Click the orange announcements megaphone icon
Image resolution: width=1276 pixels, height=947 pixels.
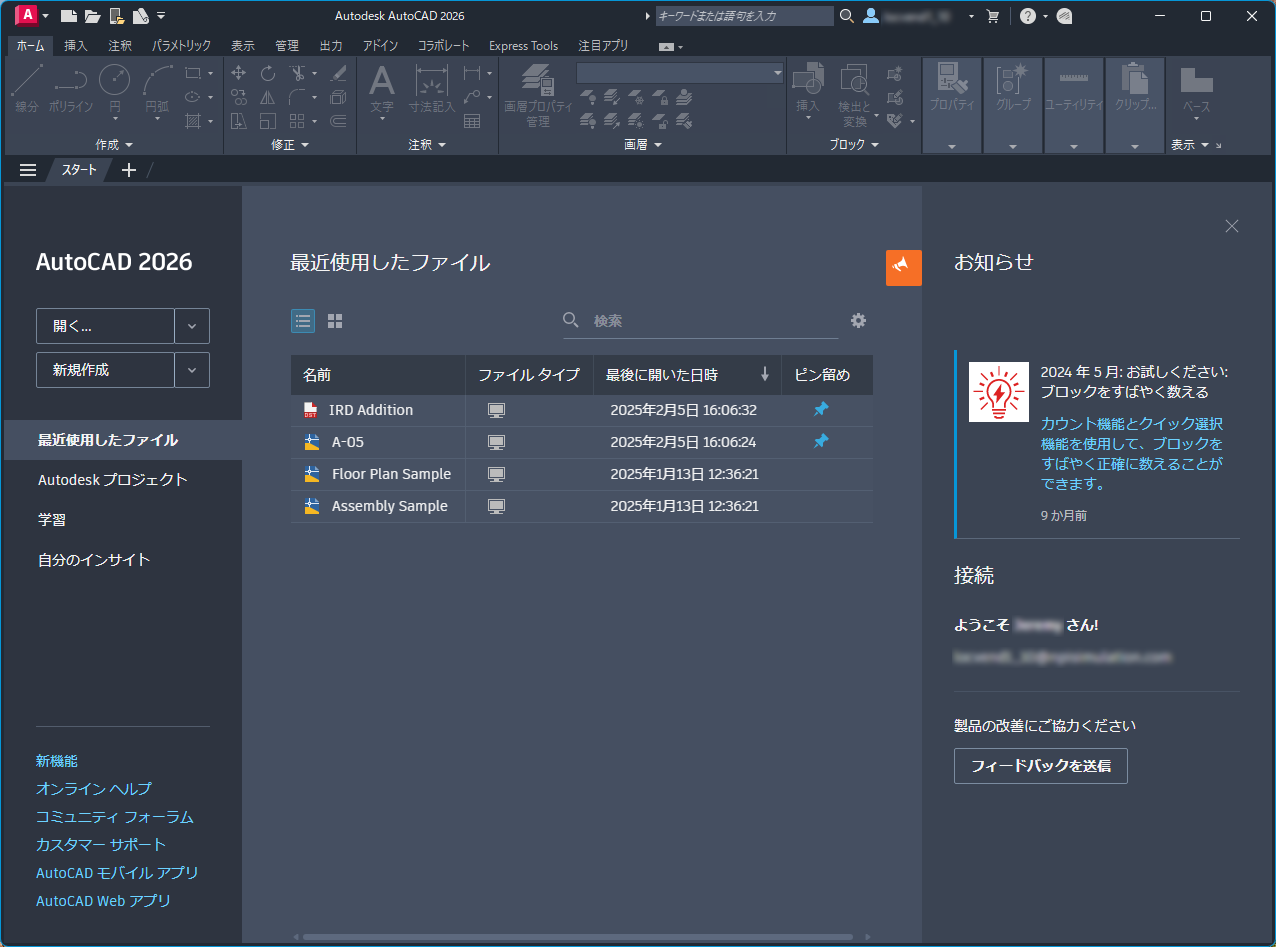click(x=903, y=267)
